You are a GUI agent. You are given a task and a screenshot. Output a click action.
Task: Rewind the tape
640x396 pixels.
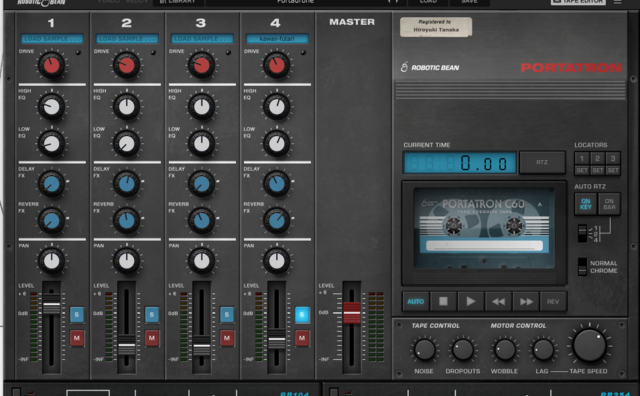(498, 302)
